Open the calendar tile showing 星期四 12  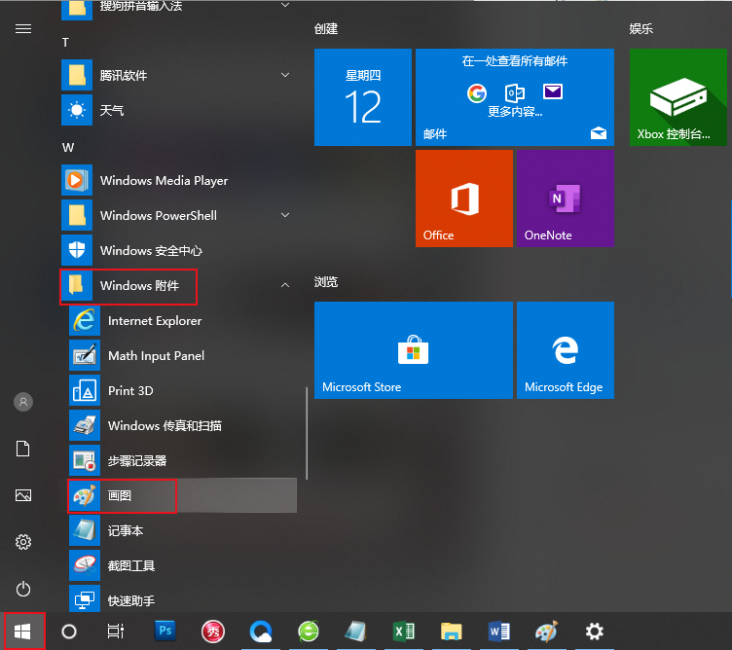363,97
